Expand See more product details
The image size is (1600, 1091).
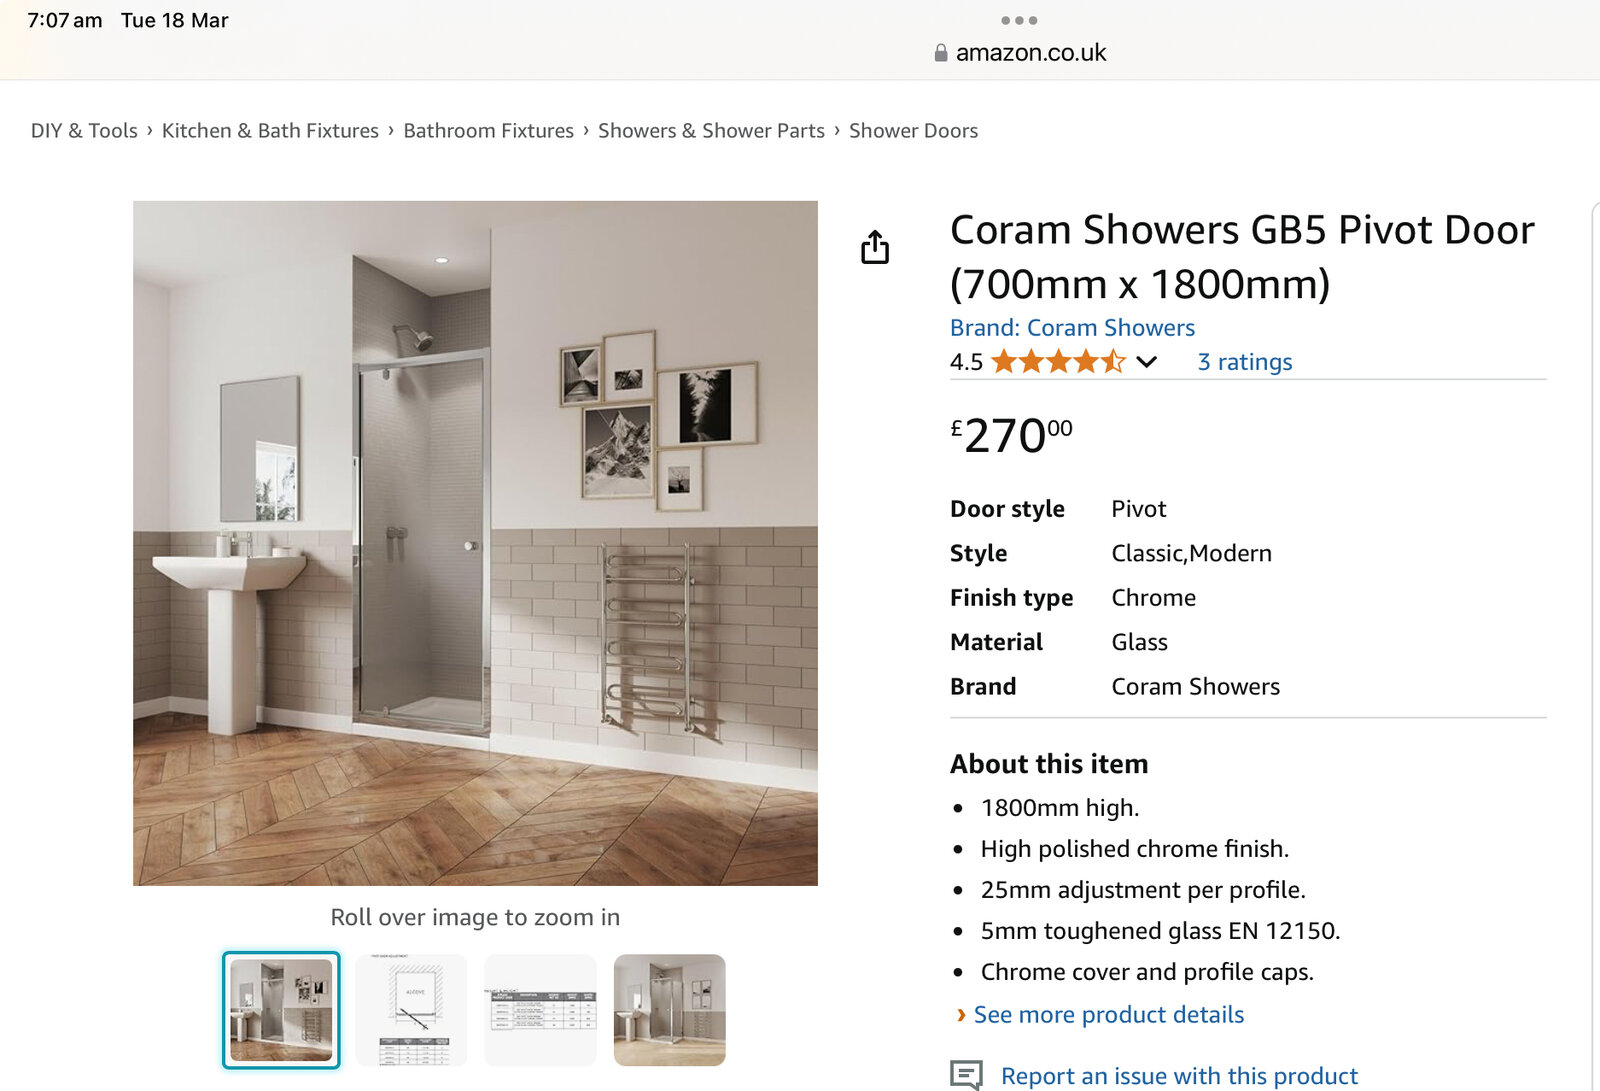pyautogui.click(x=1108, y=1015)
